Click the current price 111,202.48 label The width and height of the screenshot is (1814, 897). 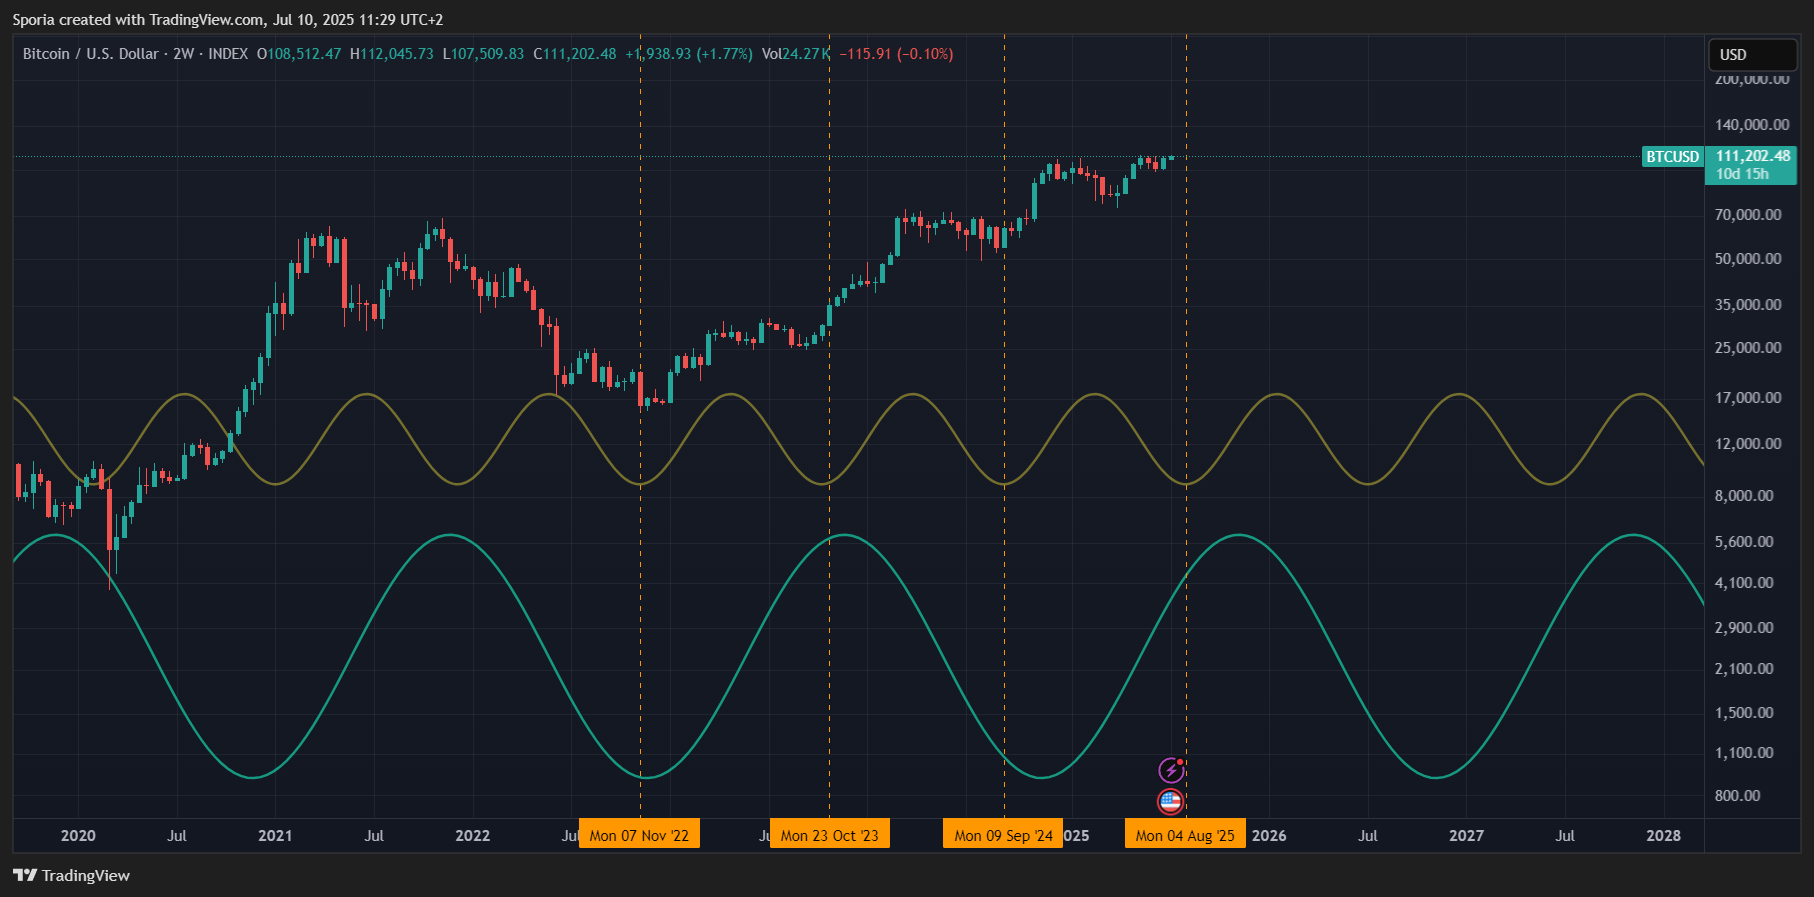(x=1753, y=156)
